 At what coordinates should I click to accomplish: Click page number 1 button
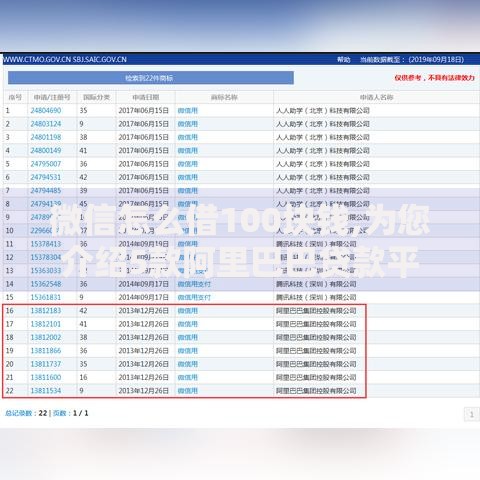tap(471, 414)
